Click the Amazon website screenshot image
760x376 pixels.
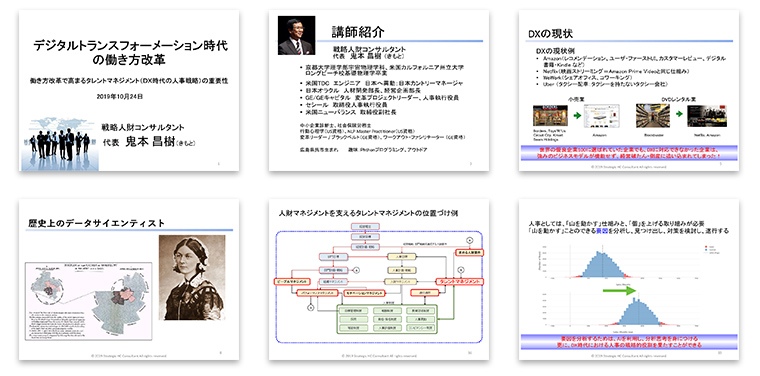pyautogui.click(x=602, y=116)
